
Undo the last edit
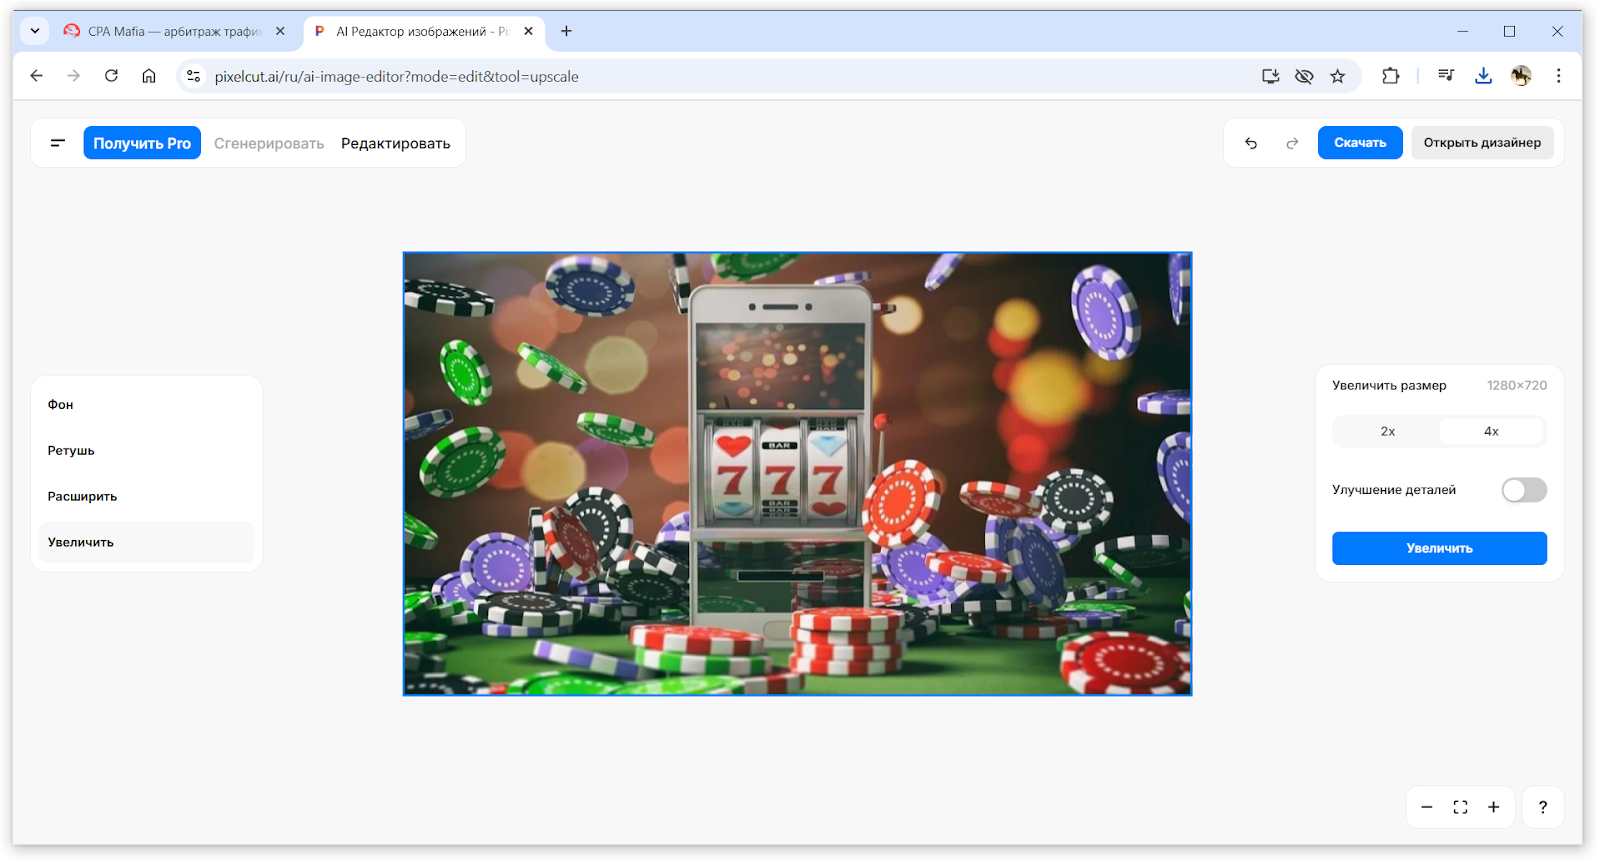[x=1251, y=143]
